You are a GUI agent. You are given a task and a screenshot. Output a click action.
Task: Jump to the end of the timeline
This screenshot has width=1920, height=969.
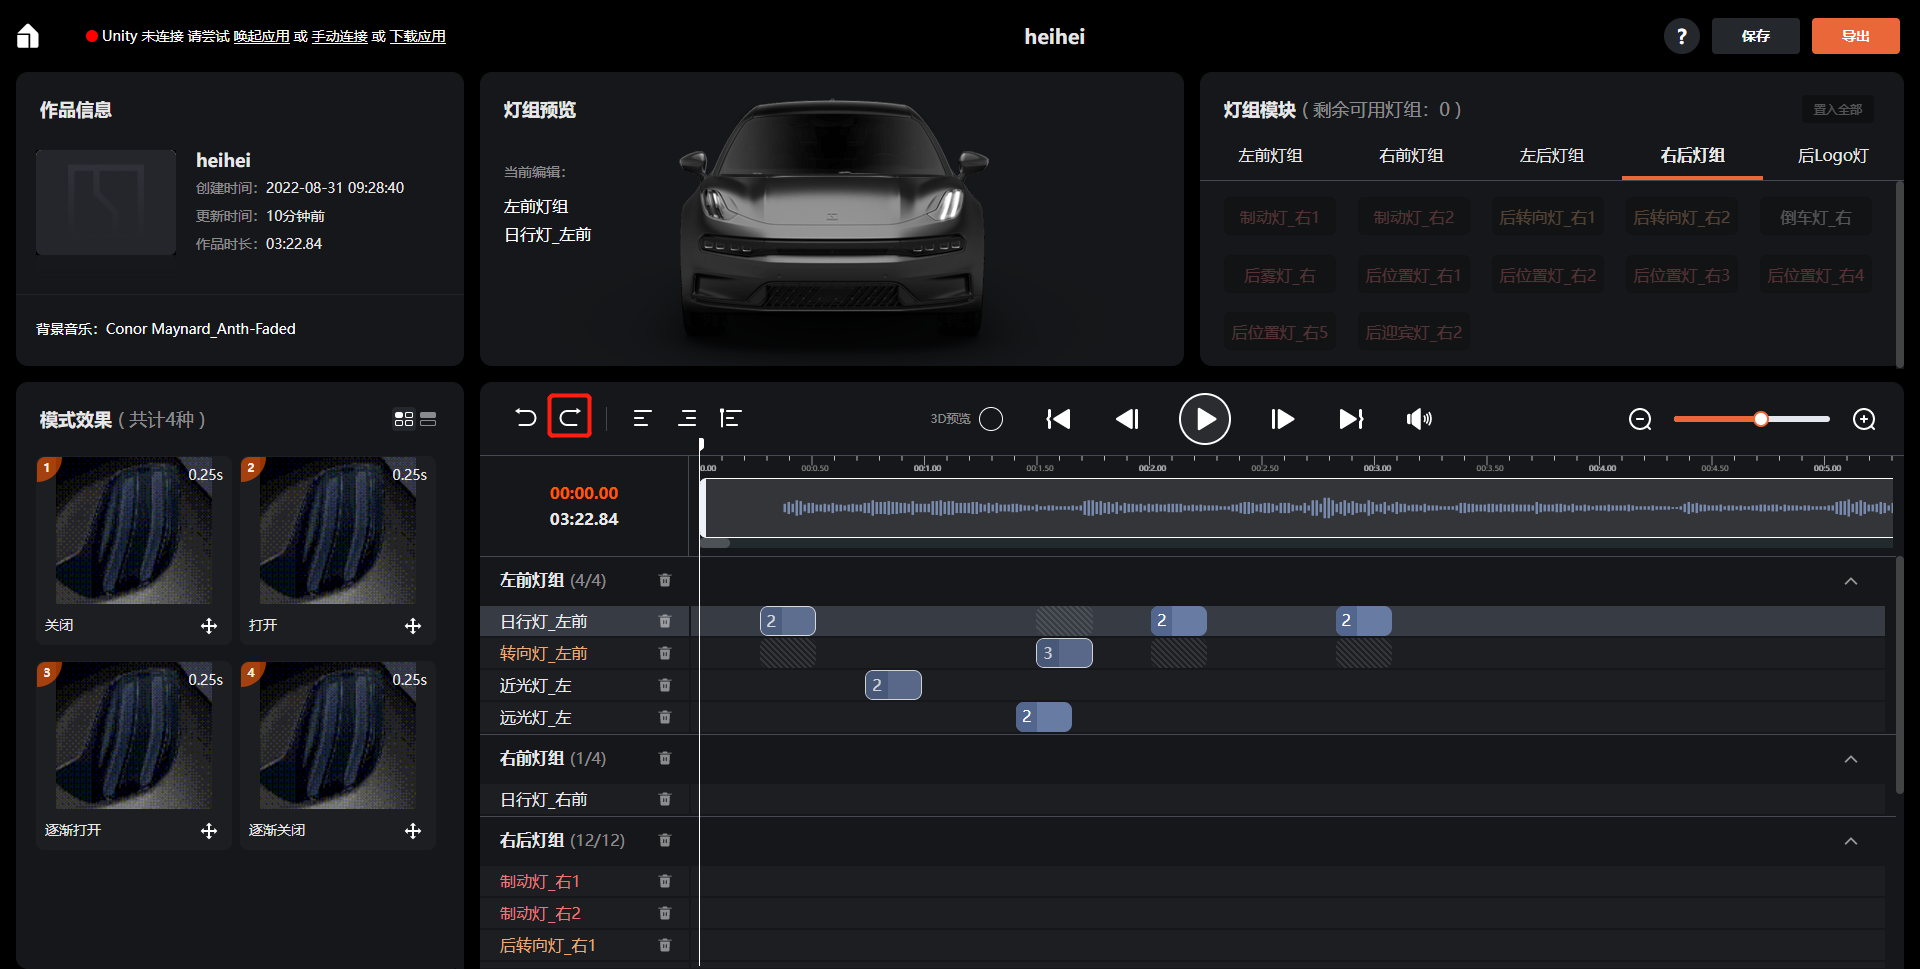tap(1351, 419)
